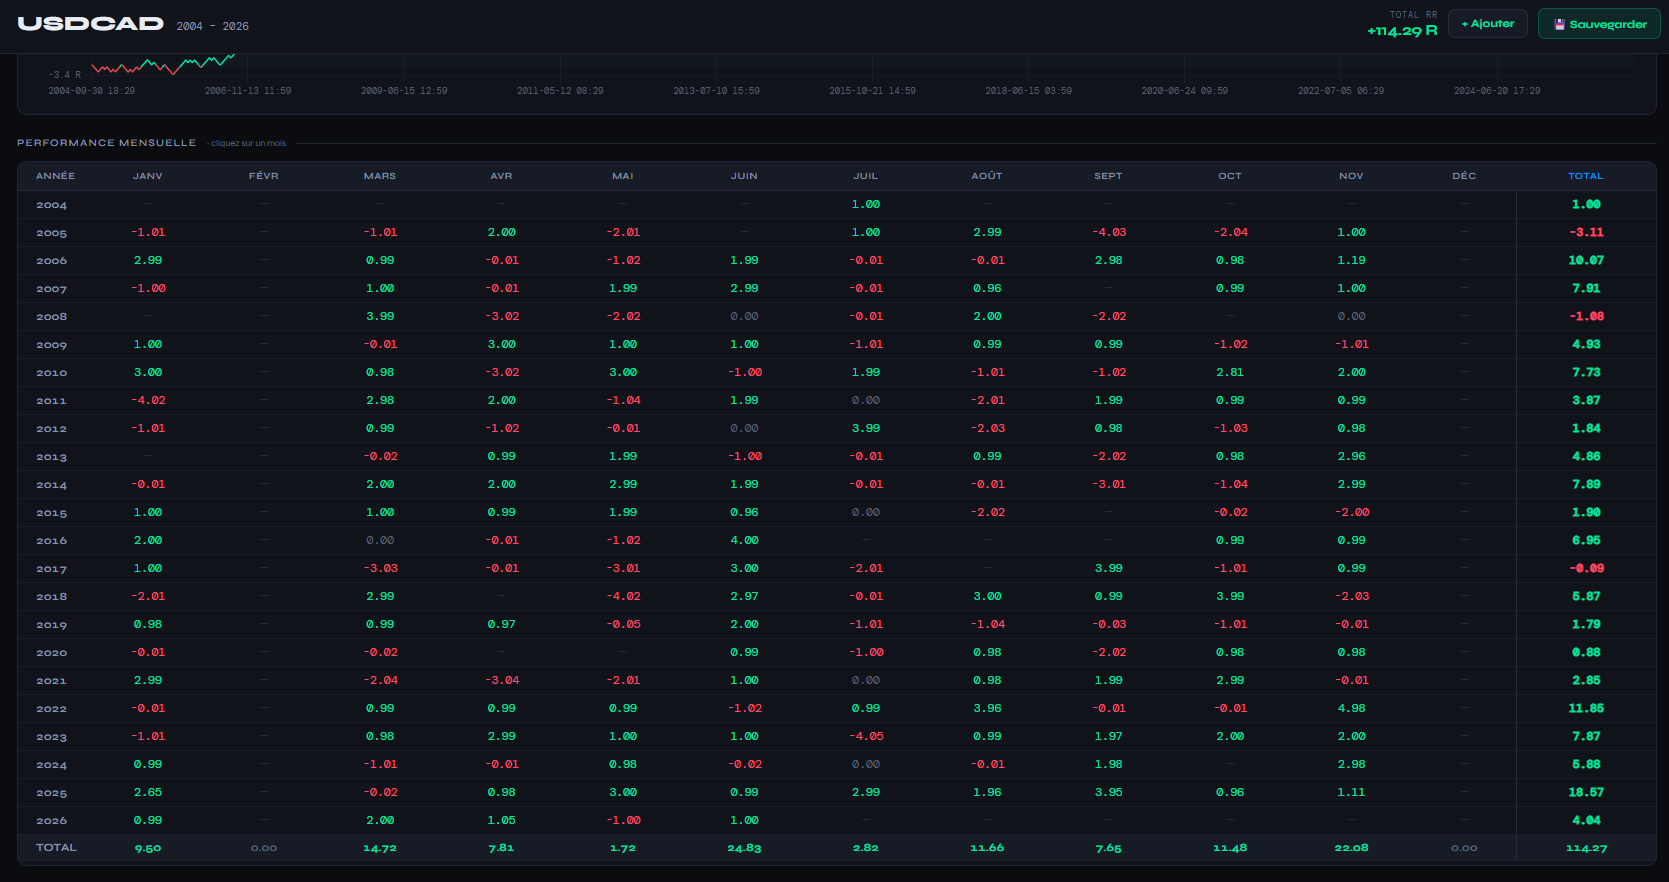1669x882 pixels.
Task: Select the 2016 year row label
Action: 52,541
